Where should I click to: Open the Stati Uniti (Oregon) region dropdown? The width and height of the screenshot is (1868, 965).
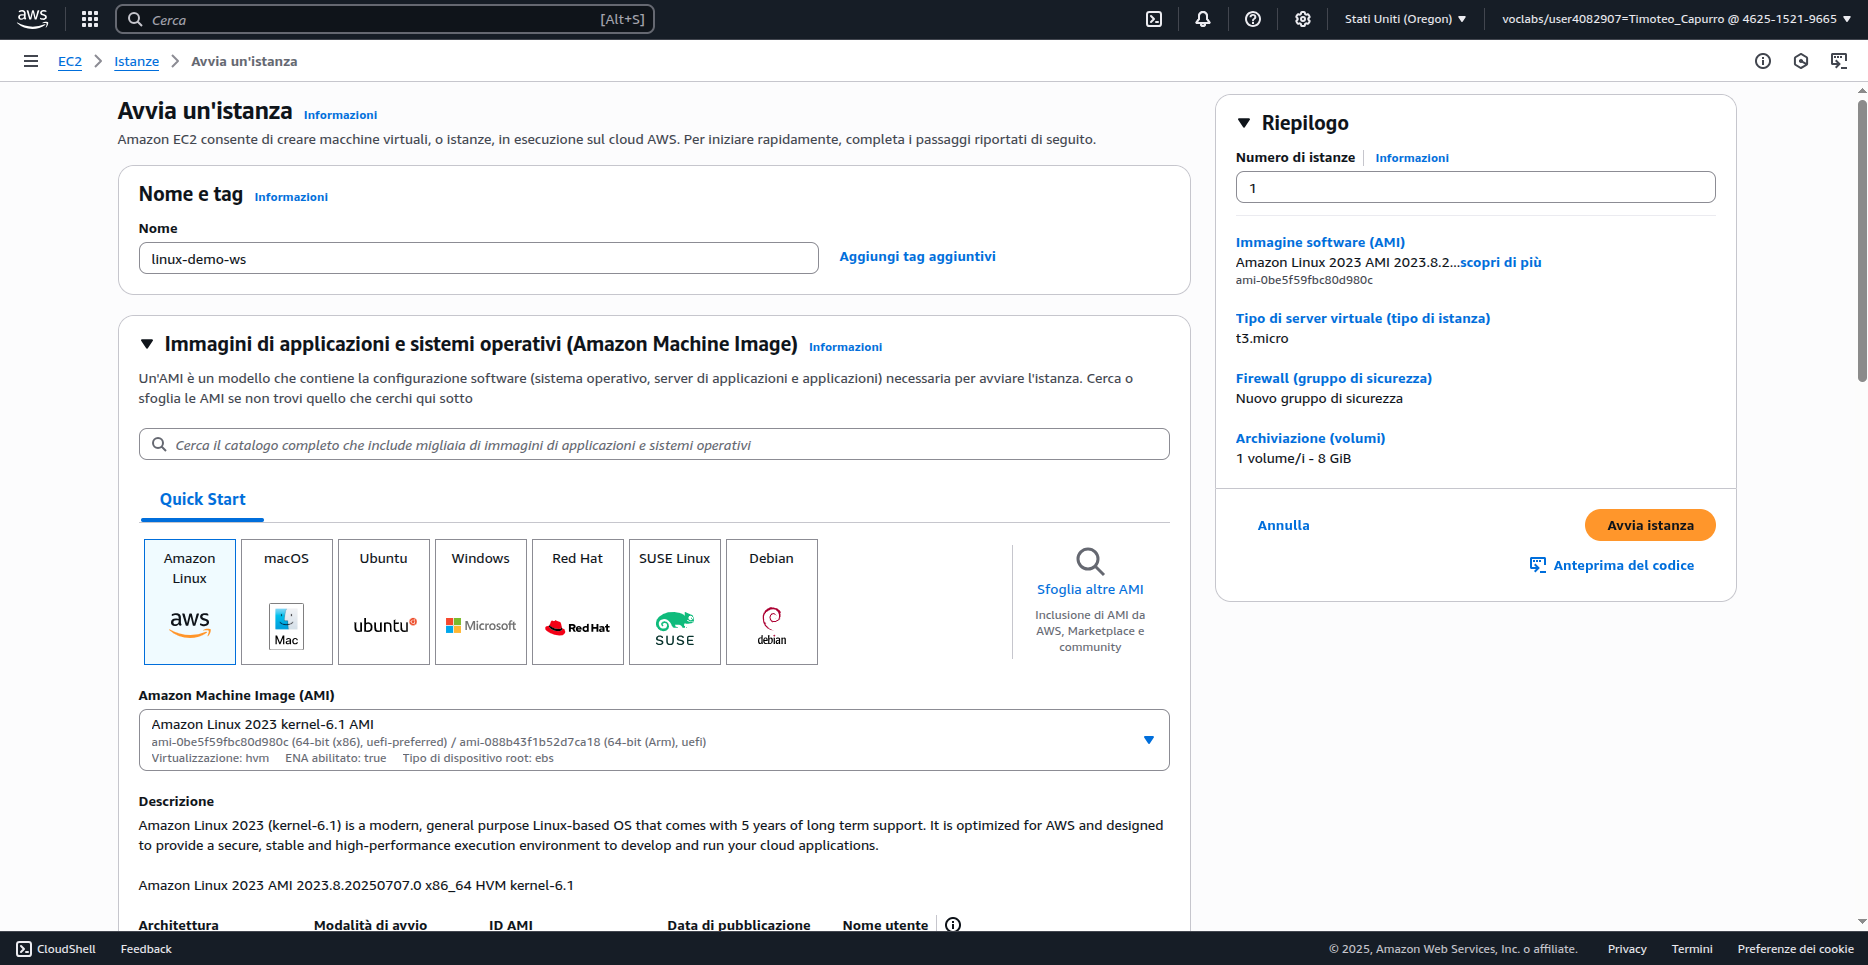click(1405, 19)
